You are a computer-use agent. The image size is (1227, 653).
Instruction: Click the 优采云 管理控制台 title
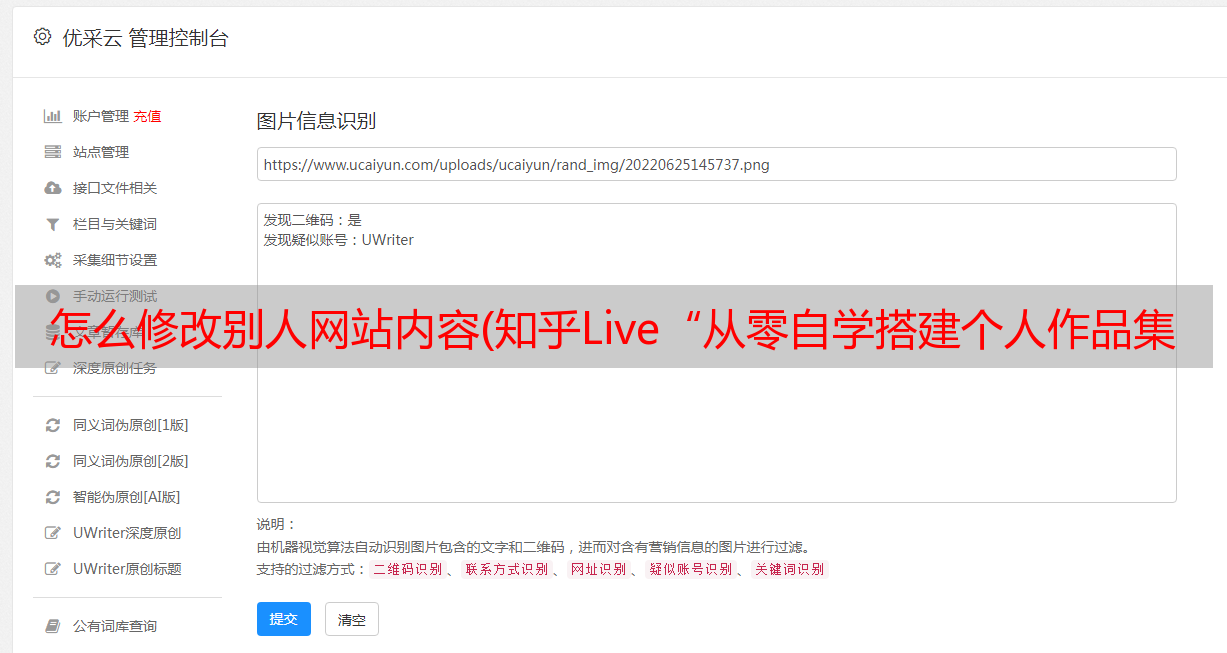click(x=145, y=38)
